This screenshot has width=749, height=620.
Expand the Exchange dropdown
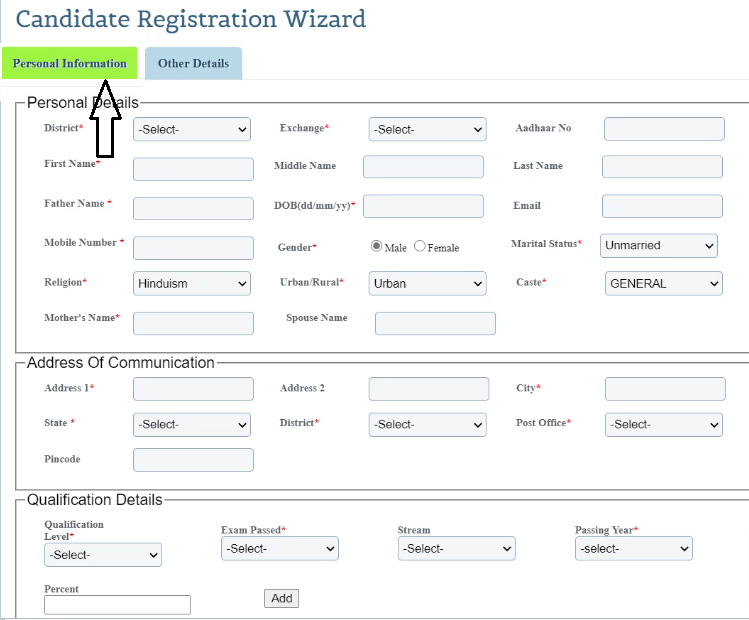(x=428, y=129)
